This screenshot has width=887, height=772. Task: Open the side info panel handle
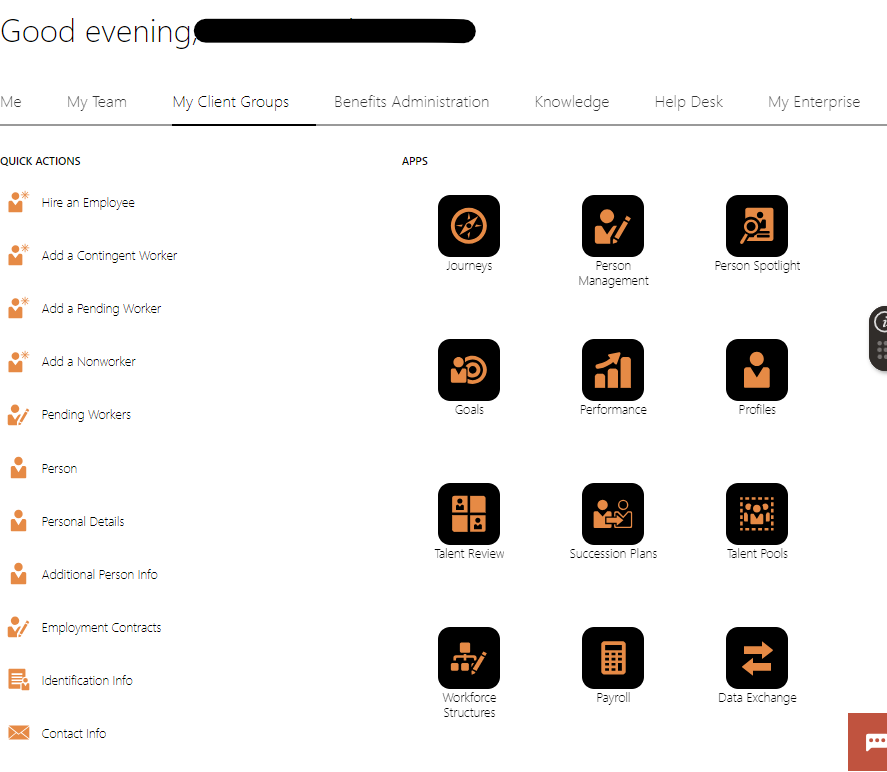coord(879,338)
